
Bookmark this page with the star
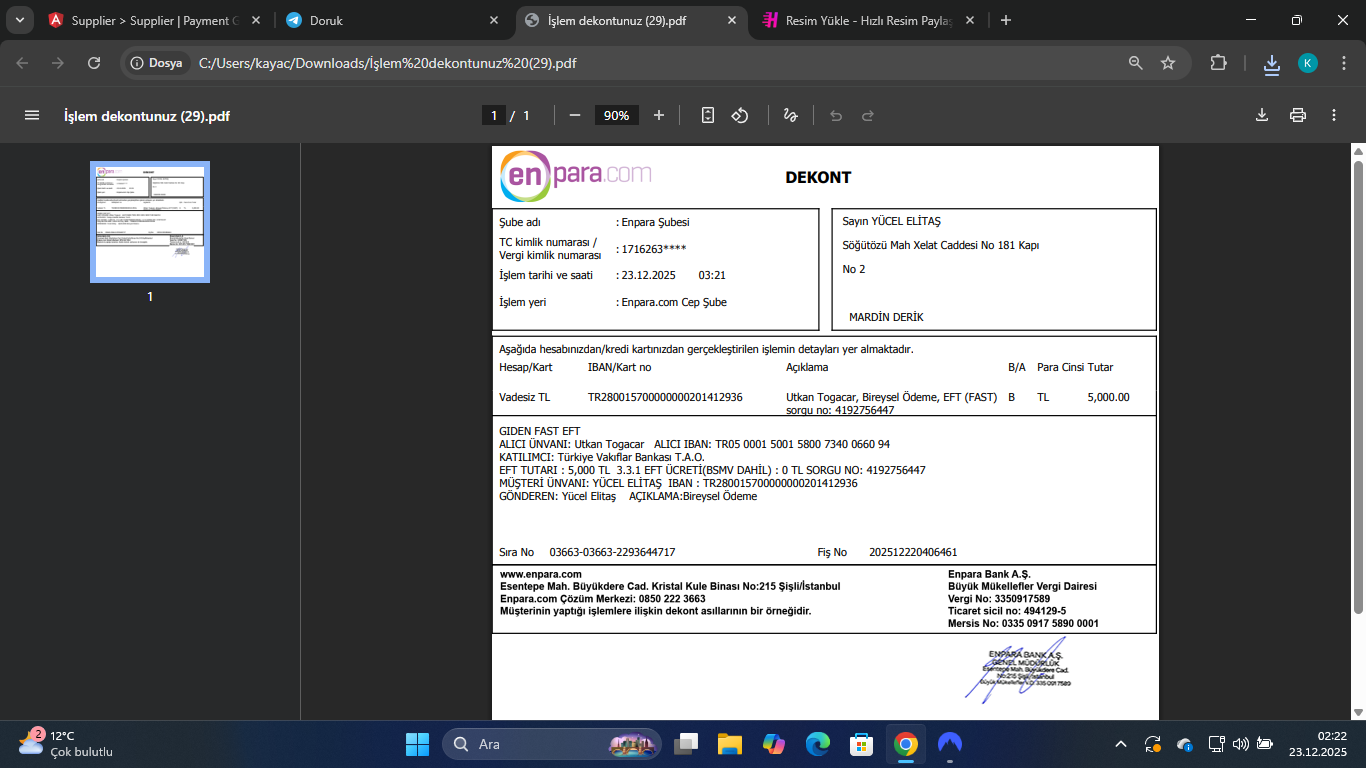pos(1168,62)
